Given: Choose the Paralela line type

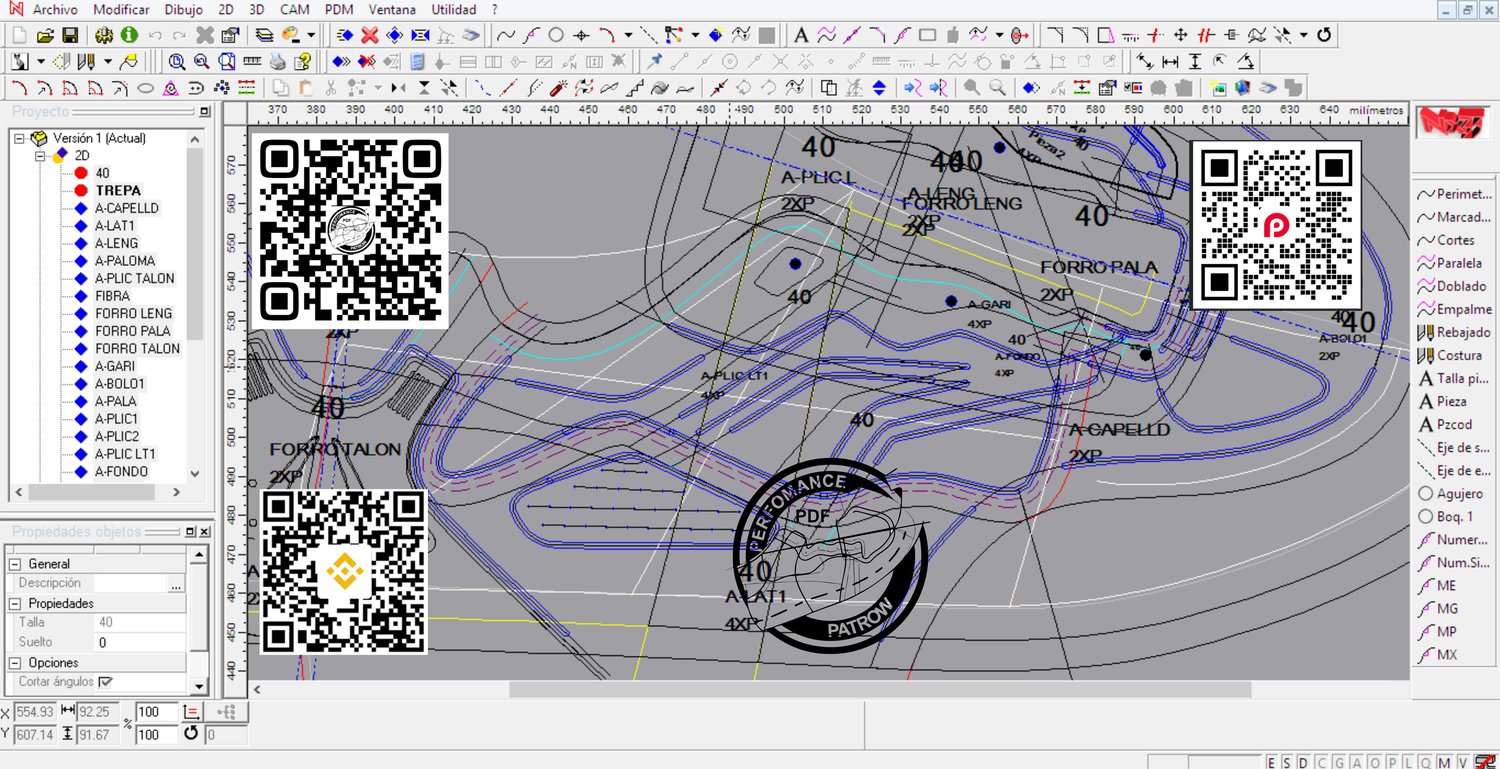Looking at the screenshot, I should pyautogui.click(x=1450, y=263).
